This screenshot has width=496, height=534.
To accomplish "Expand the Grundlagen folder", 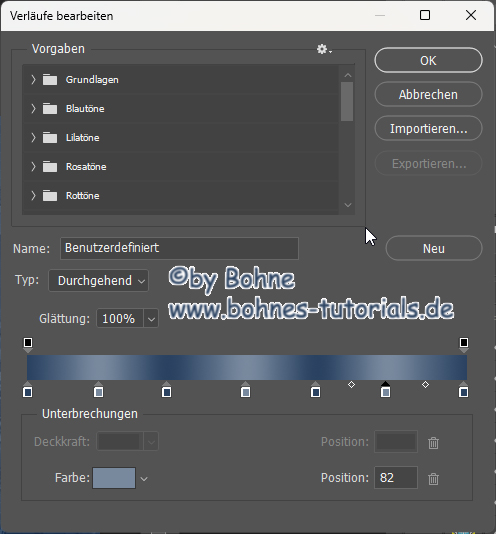I will 33,80.
